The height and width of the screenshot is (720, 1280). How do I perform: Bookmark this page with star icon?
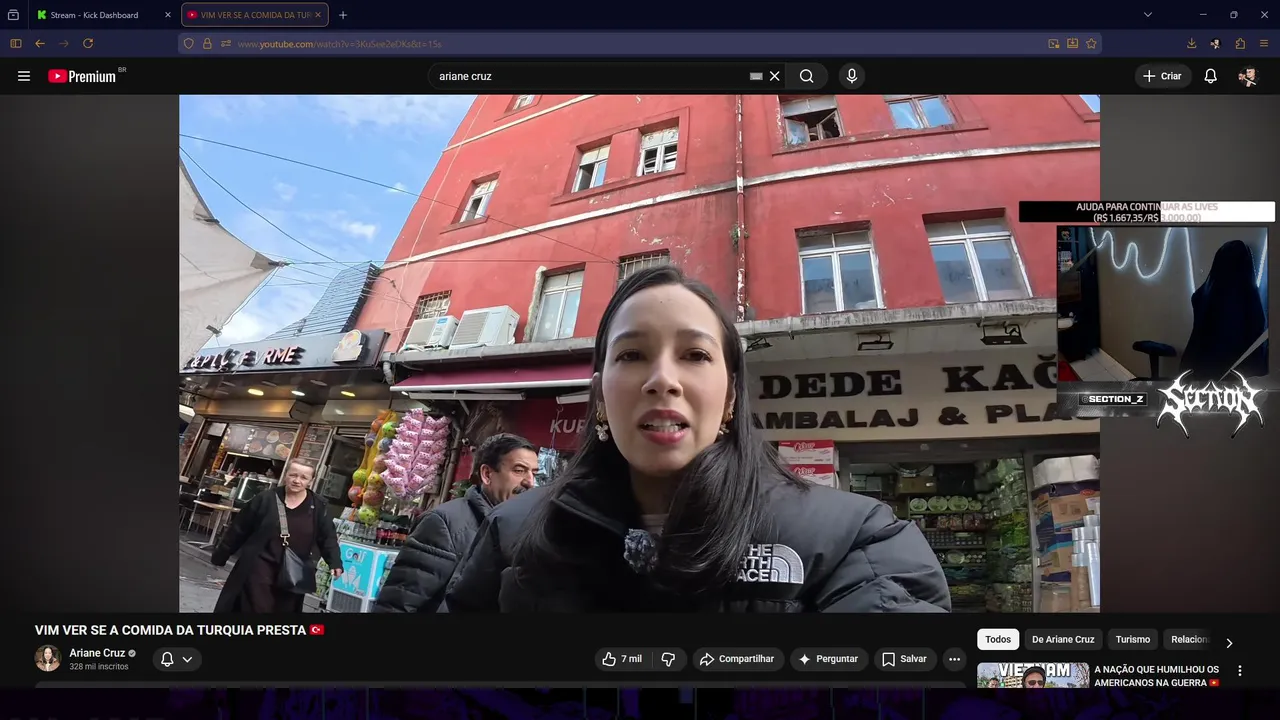(1091, 44)
